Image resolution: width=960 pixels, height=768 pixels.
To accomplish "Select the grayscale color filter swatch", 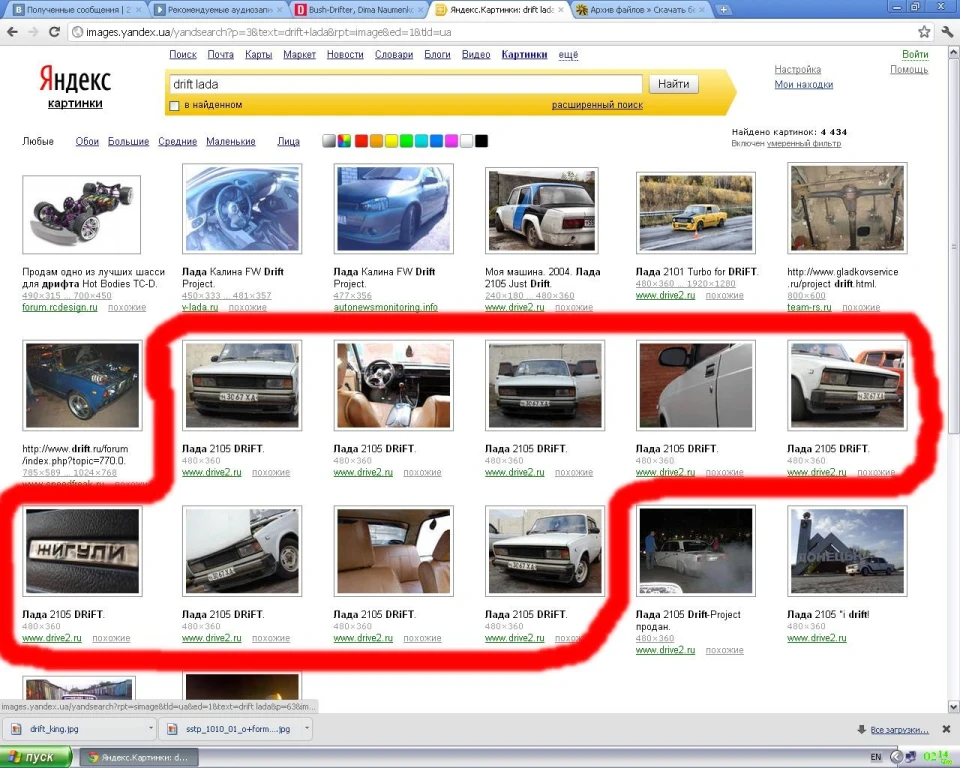I will tap(329, 141).
